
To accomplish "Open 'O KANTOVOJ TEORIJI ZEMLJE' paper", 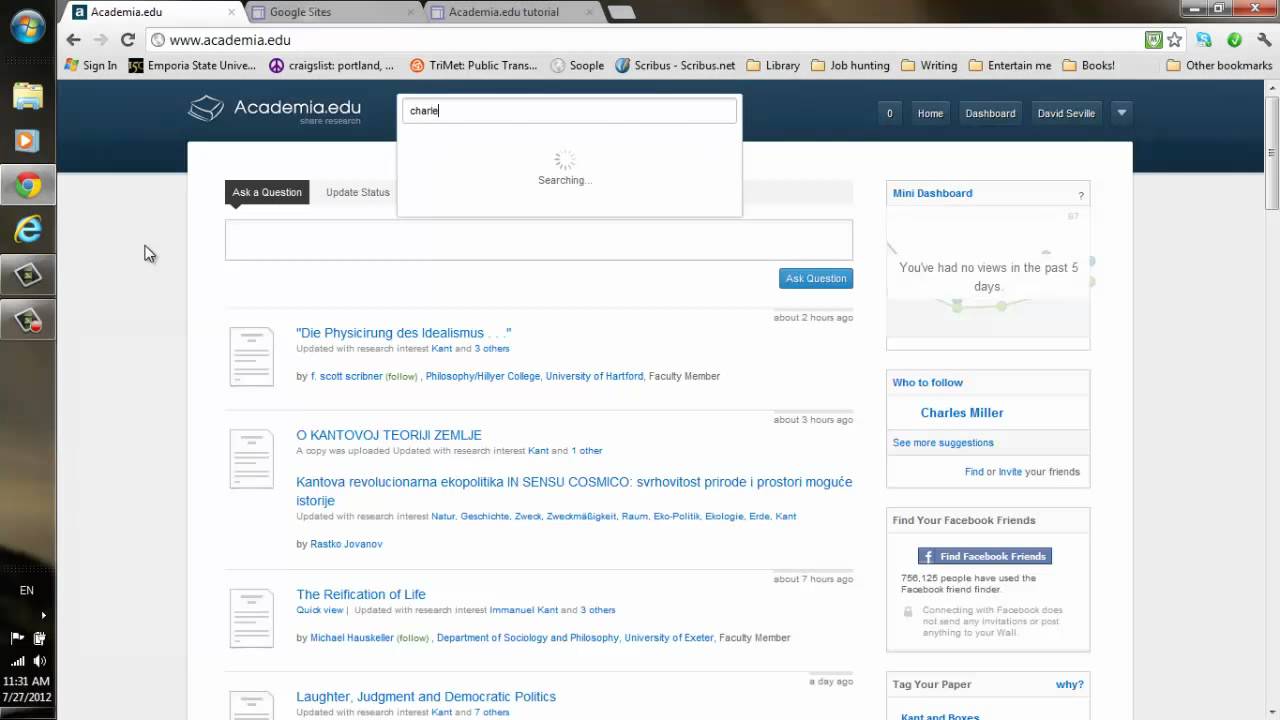I will 389,435.
